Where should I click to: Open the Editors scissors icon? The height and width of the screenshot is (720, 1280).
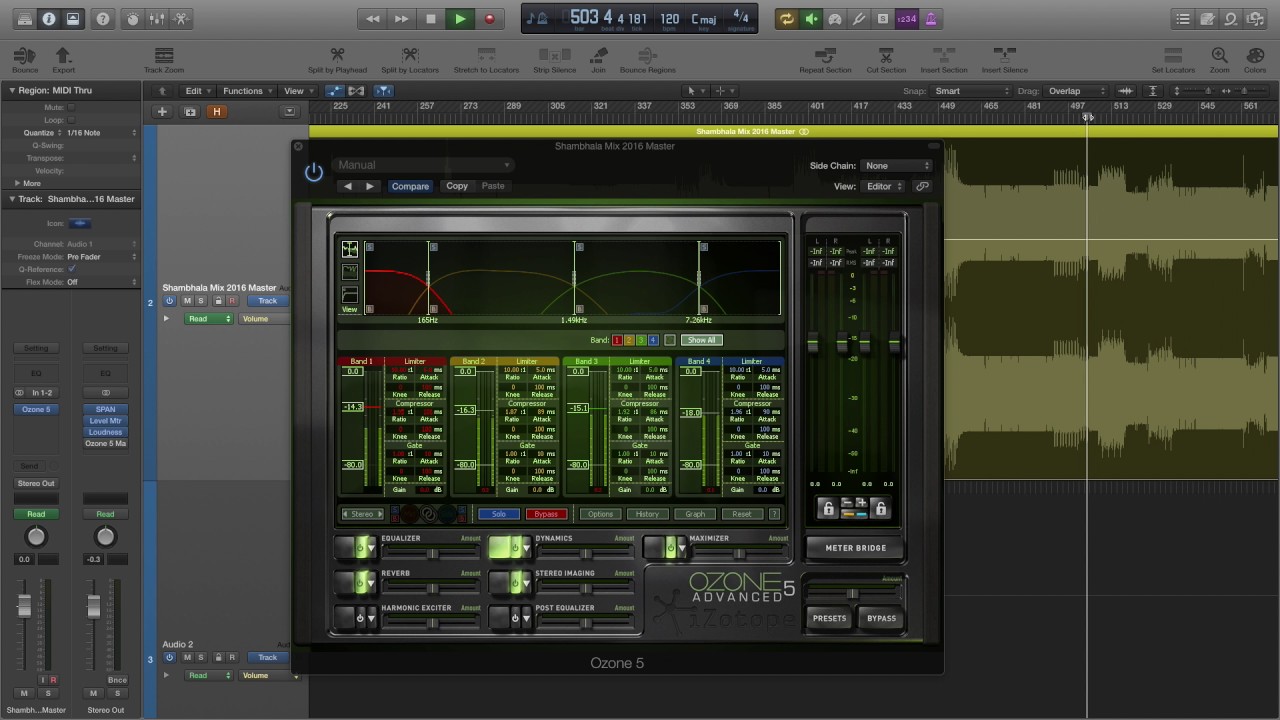pos(181,19)
